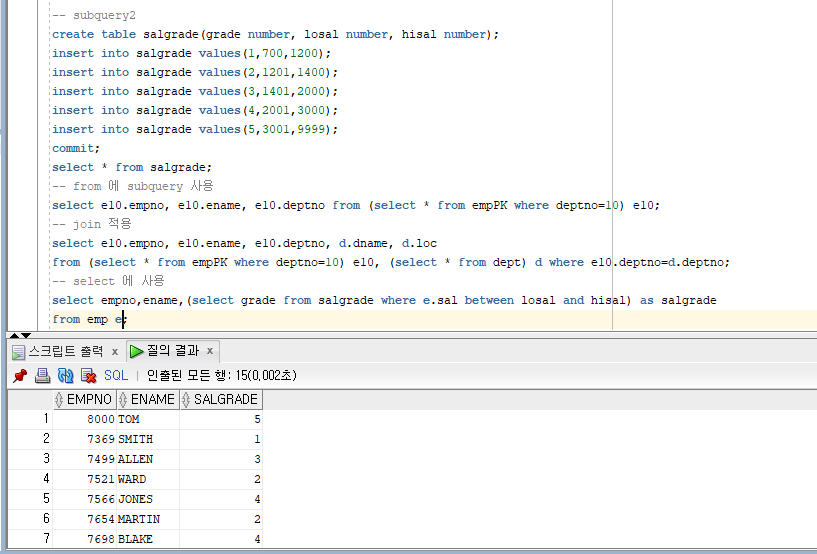
Task: Click the ENAME cell ALLEN
Action: point(148,459)
